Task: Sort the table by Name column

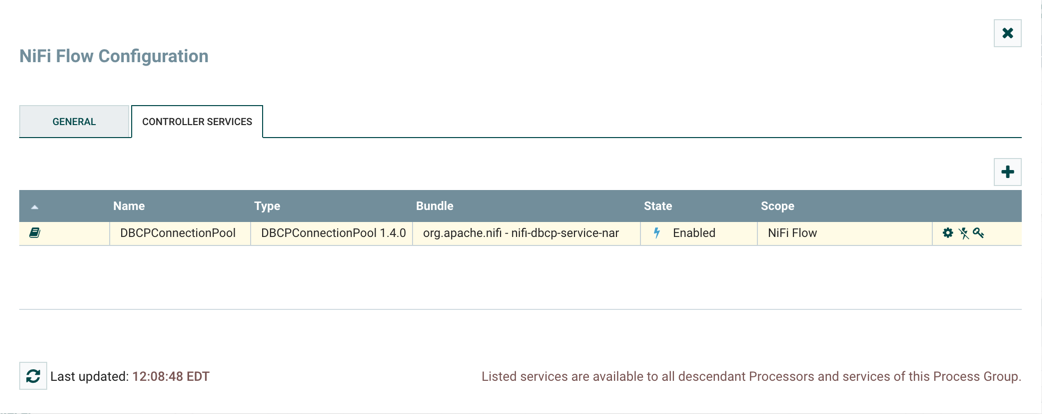Action: (129, 206)
